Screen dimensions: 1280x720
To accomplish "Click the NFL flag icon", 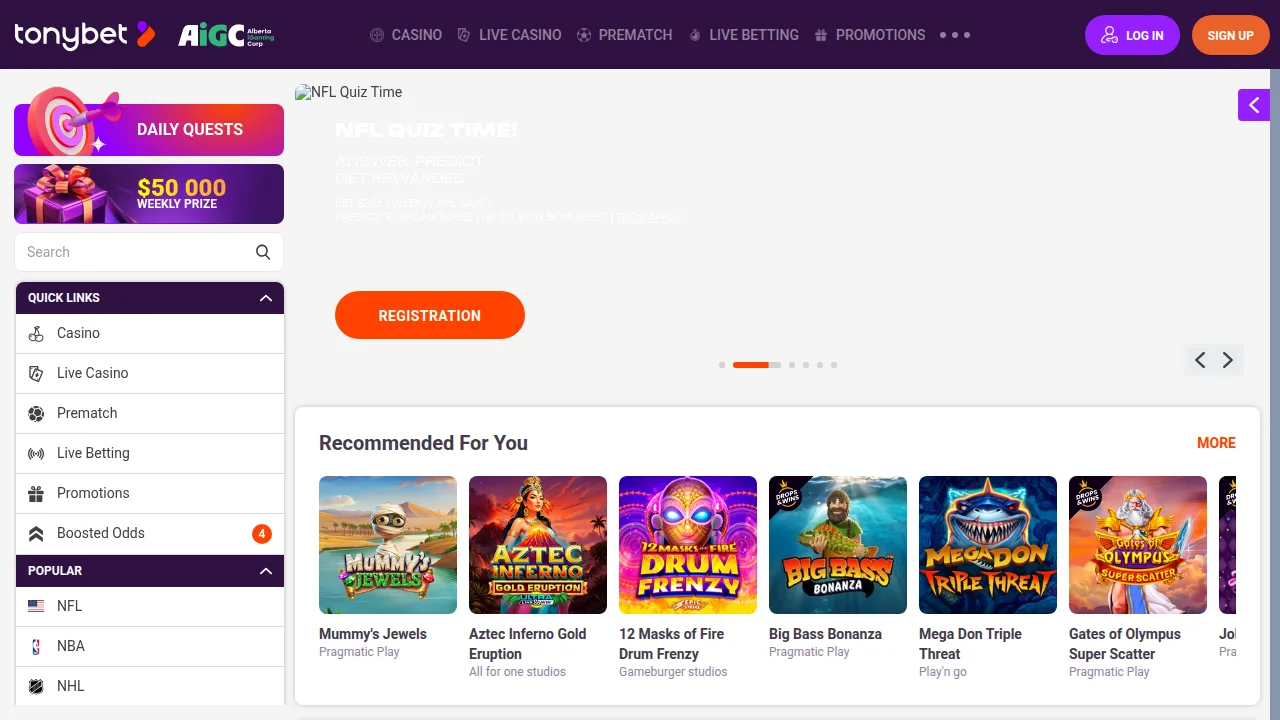I will 36,606.
